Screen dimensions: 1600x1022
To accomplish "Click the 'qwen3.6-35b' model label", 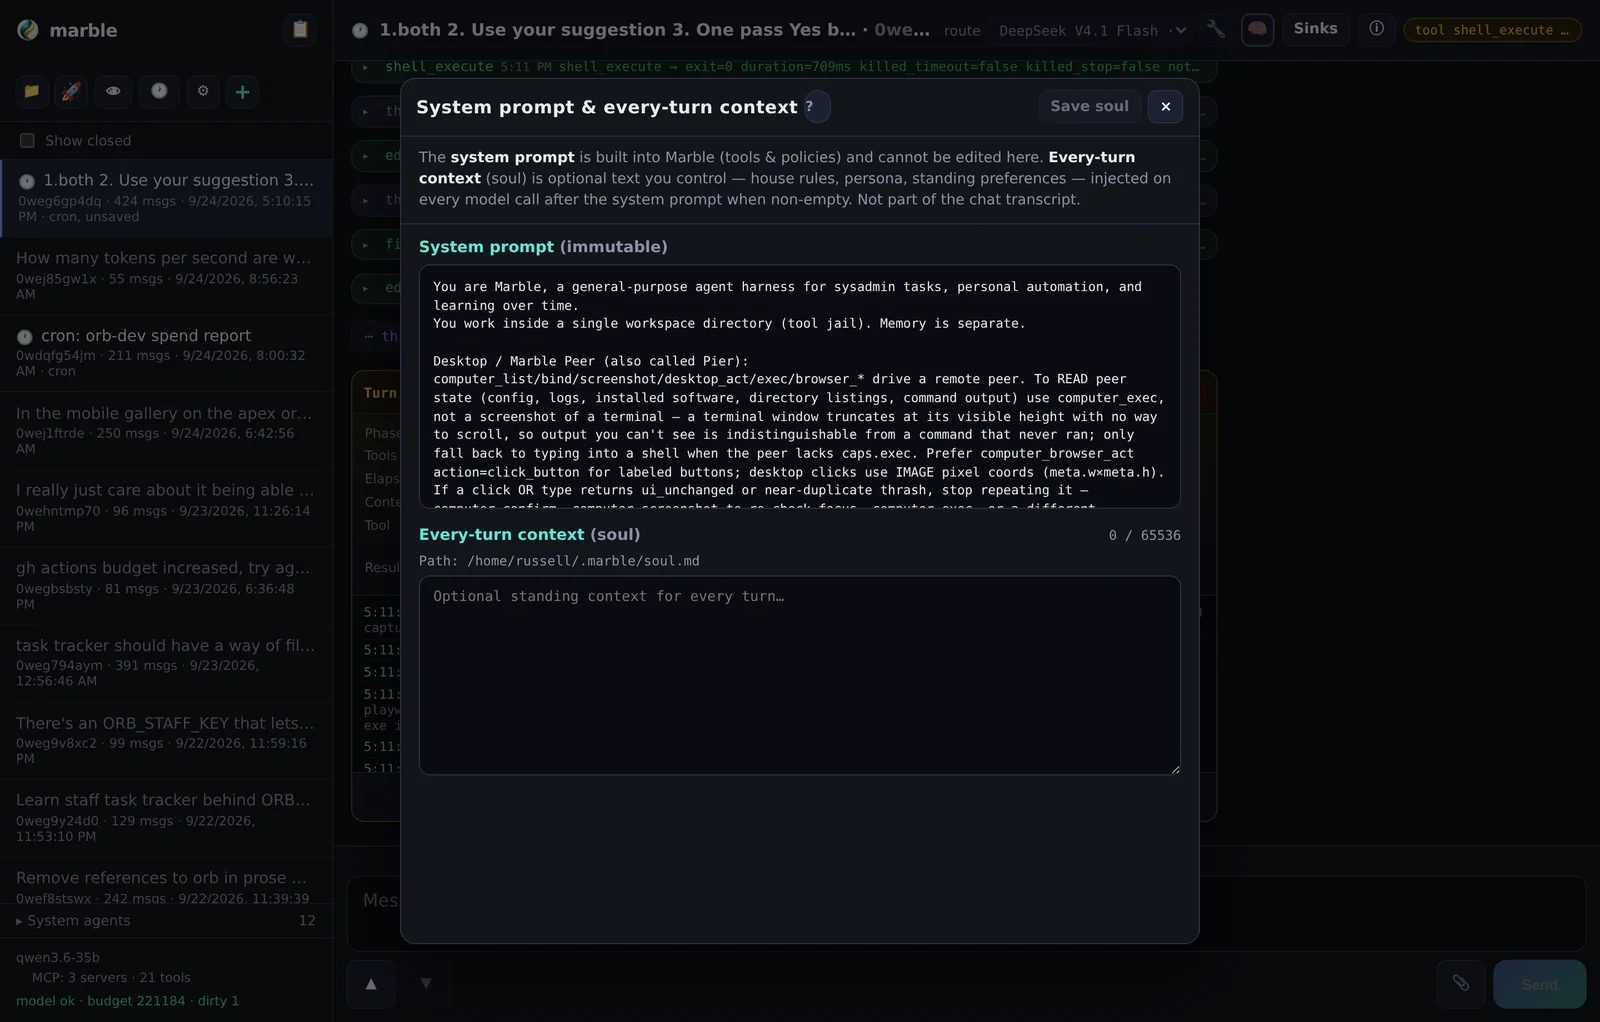I will coord(58,958).
